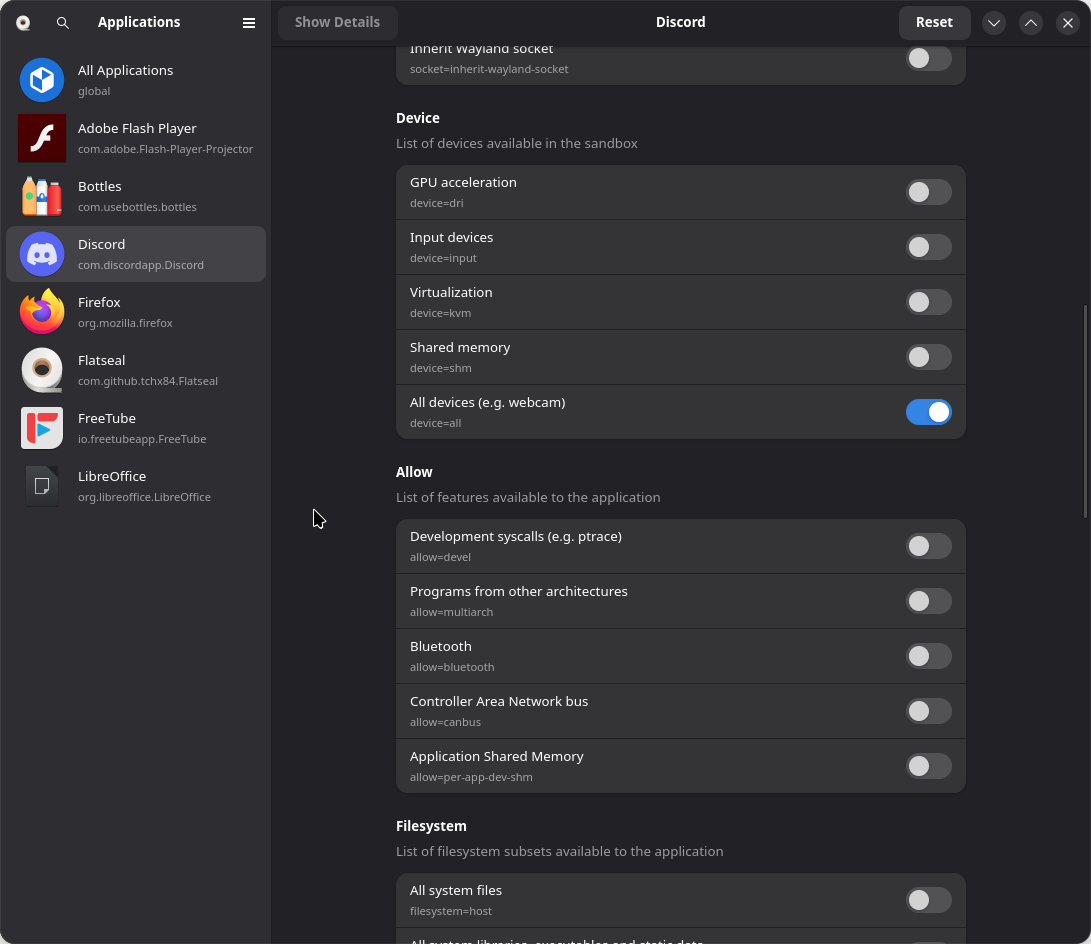The height and width of the screenshot is (944, 1091).
Task: Enable Controller Area Network bus
Action: click(x=928, y=711)
